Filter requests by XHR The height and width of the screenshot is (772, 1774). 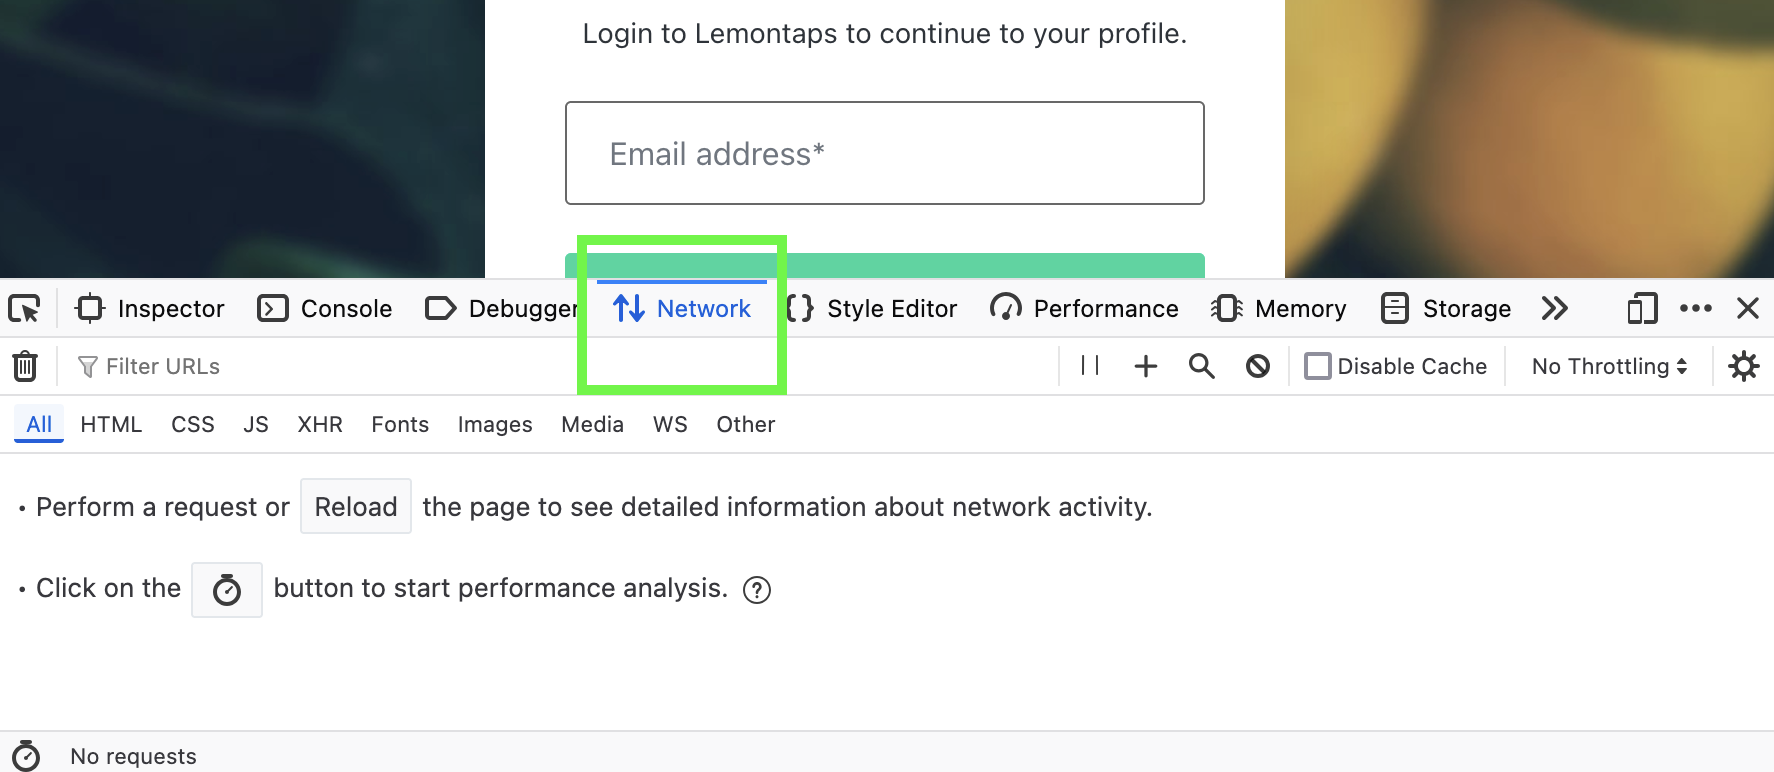[x=320, y=425]
